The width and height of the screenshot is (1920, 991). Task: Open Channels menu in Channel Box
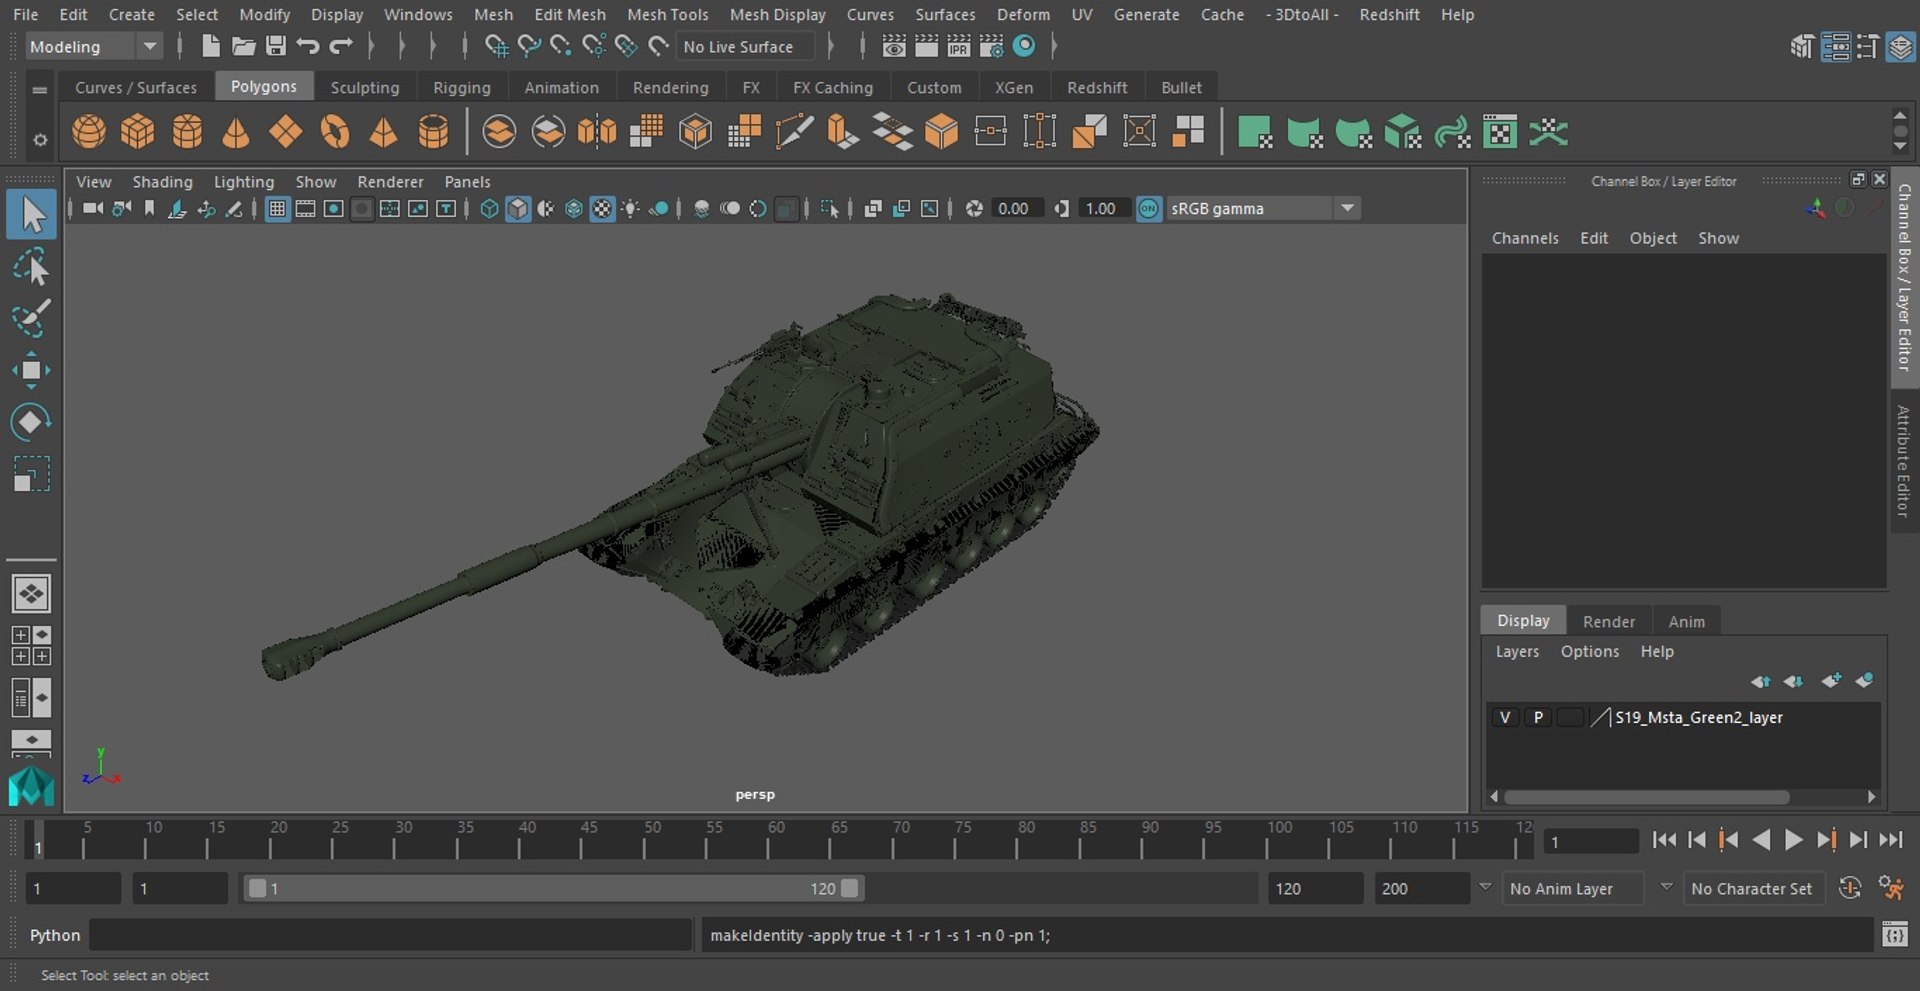tap(1525, 238)
